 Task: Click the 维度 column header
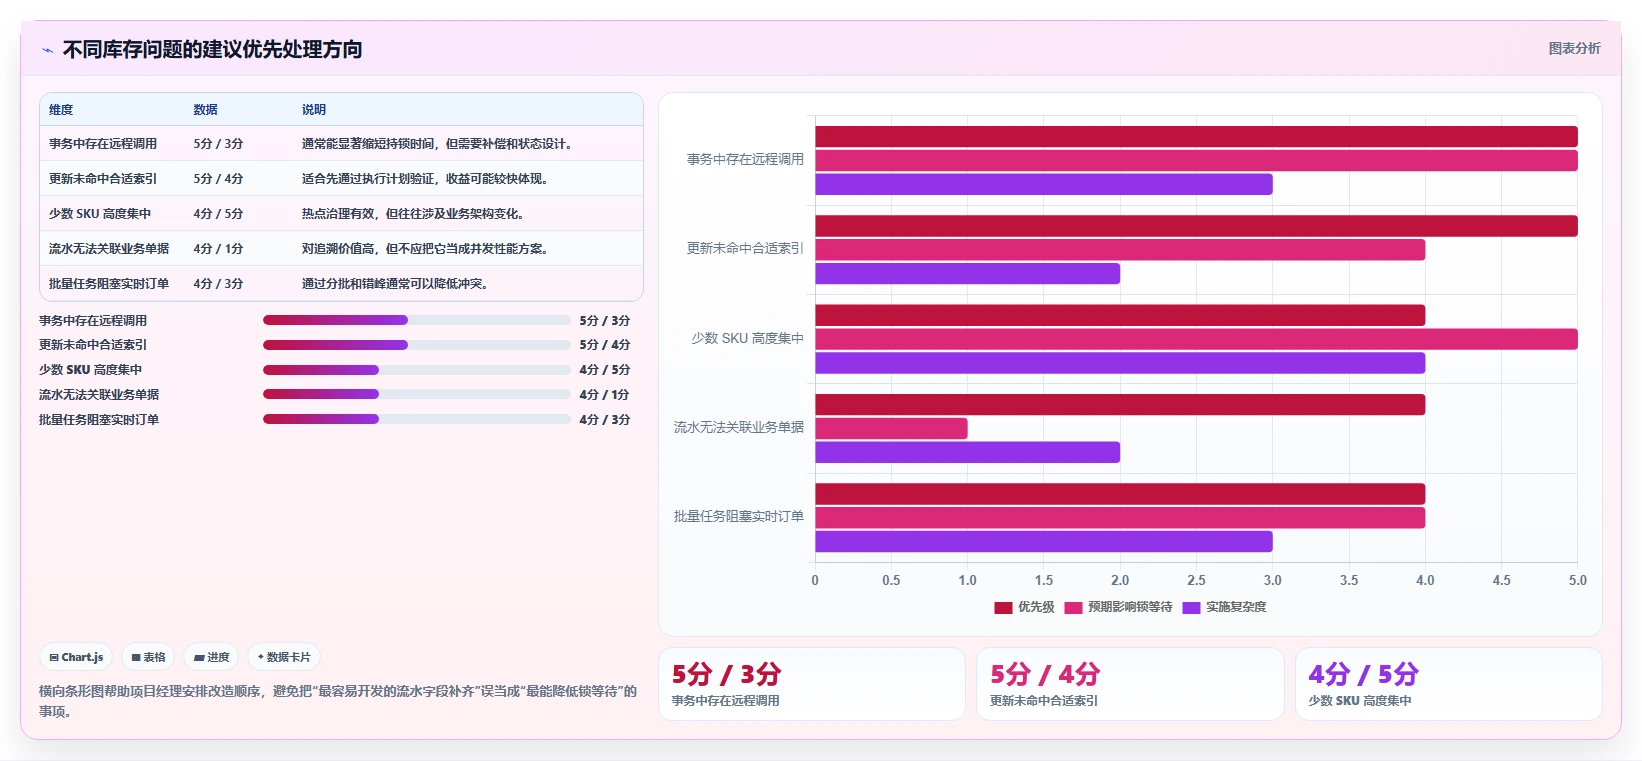click(61, 110)
